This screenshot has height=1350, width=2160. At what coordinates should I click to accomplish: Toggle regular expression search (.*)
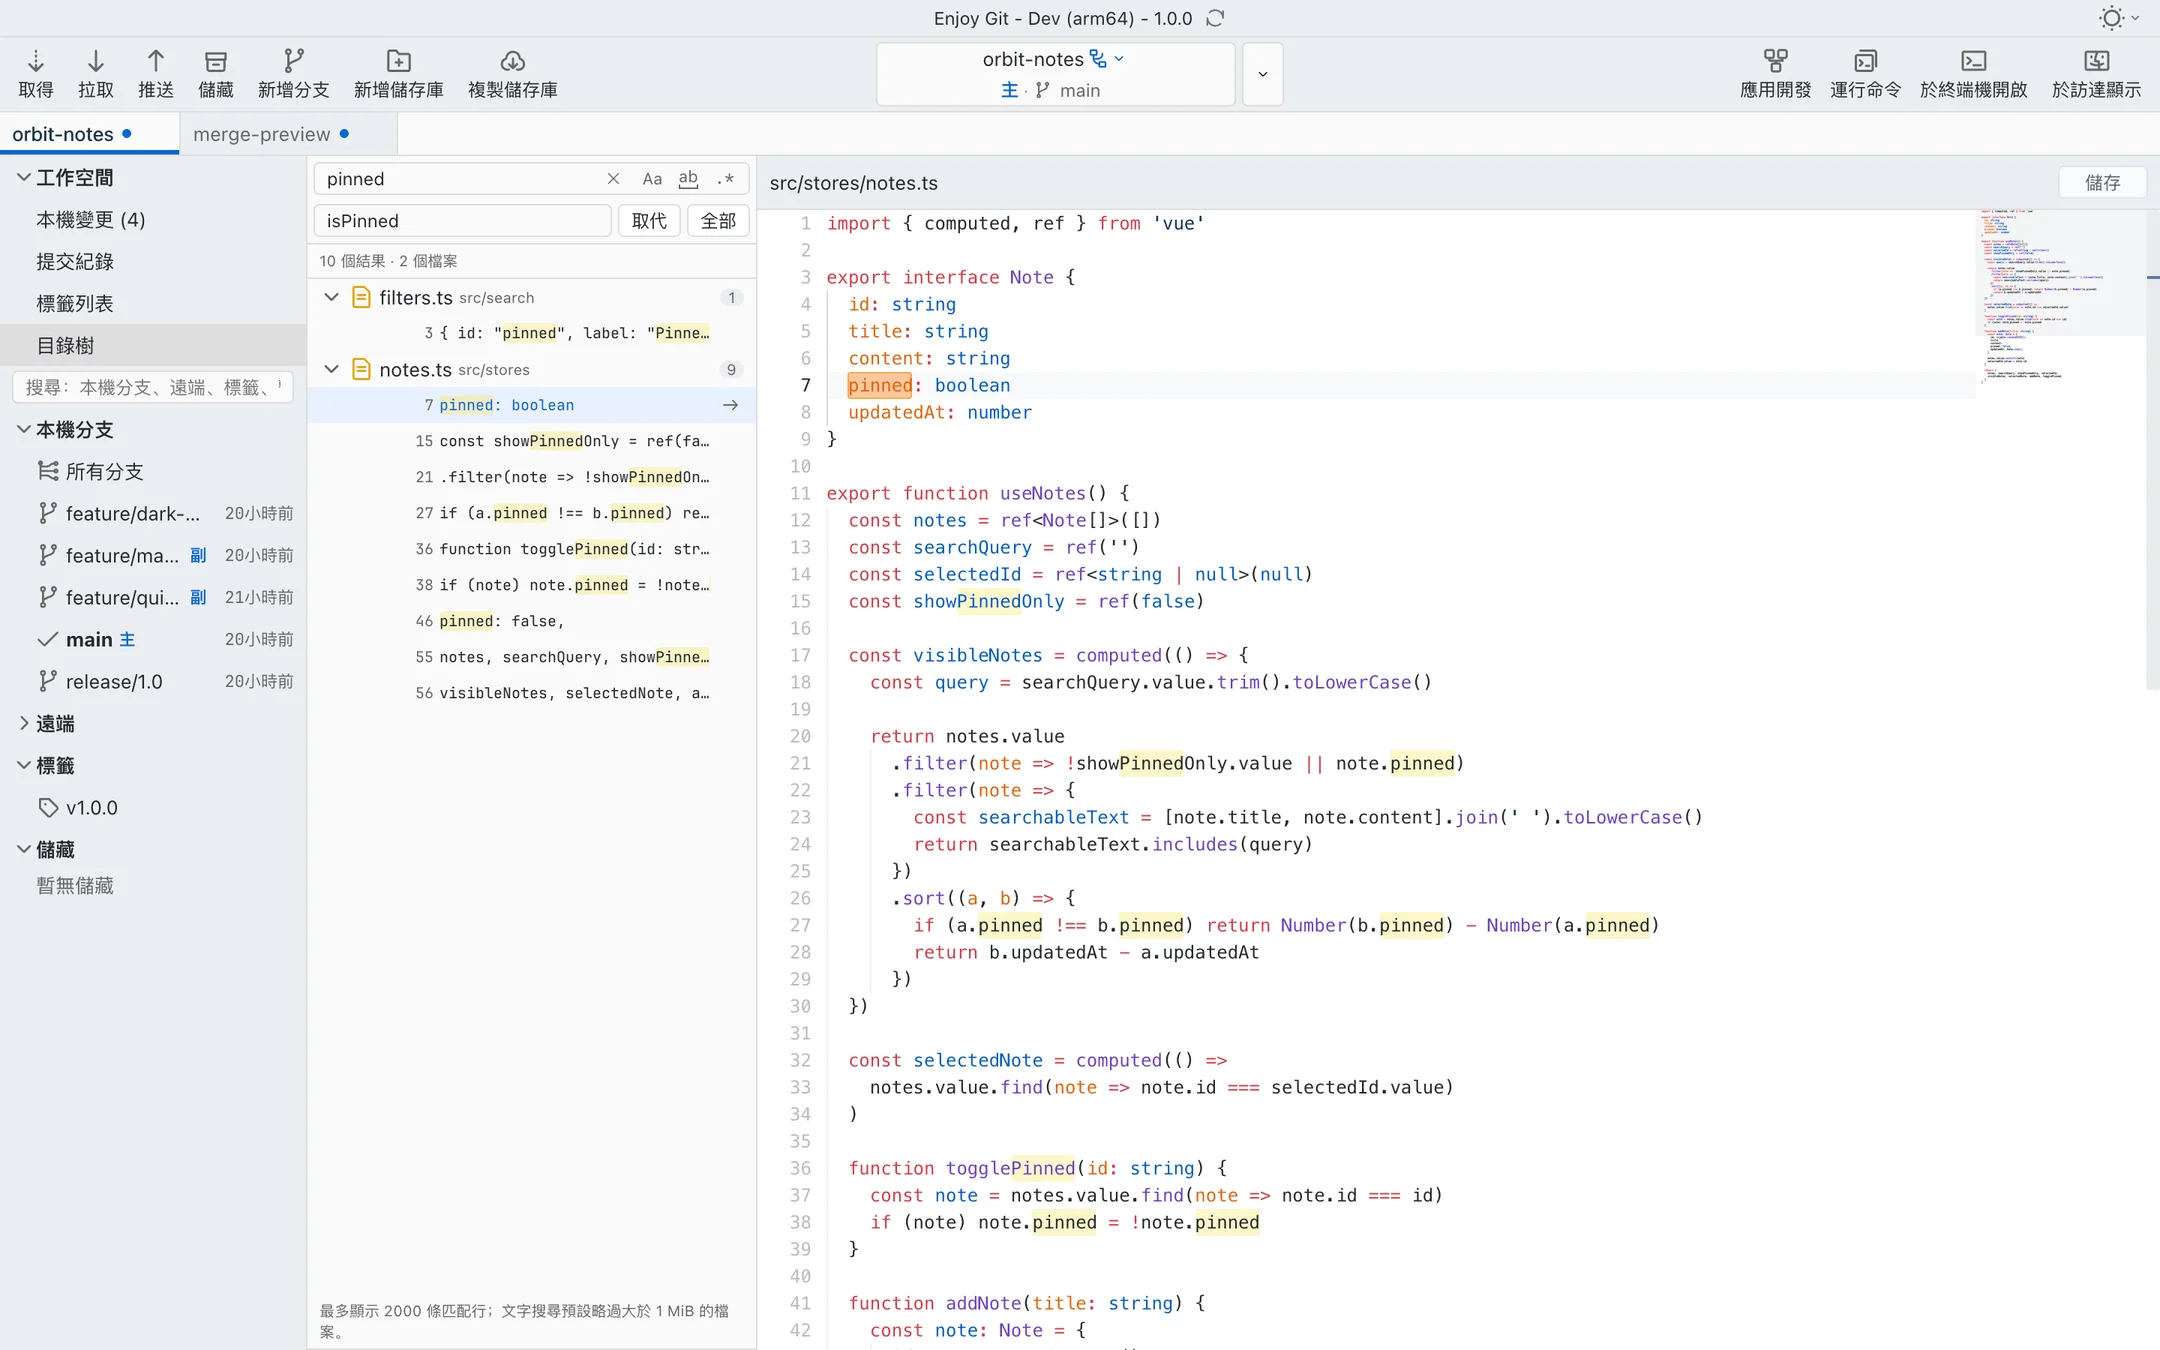(726, 179)
